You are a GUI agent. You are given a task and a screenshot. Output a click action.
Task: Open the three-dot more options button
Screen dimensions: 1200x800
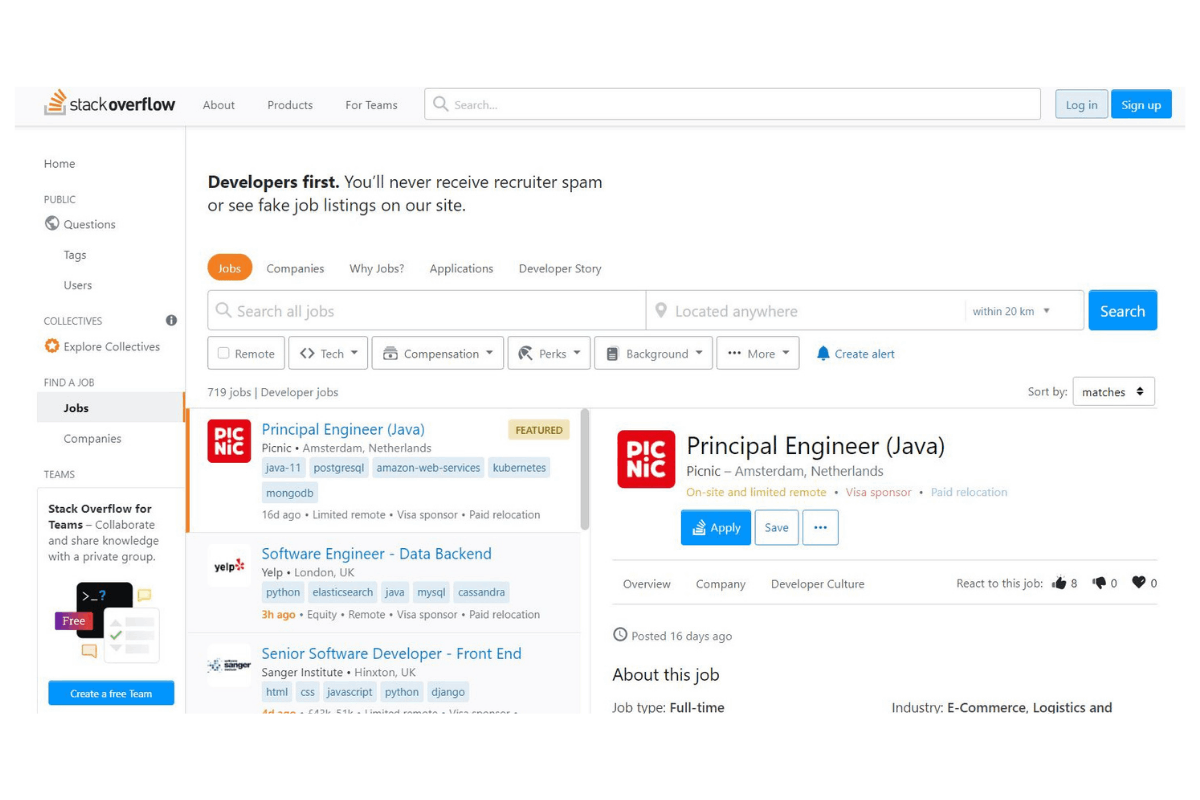[820, 528]
